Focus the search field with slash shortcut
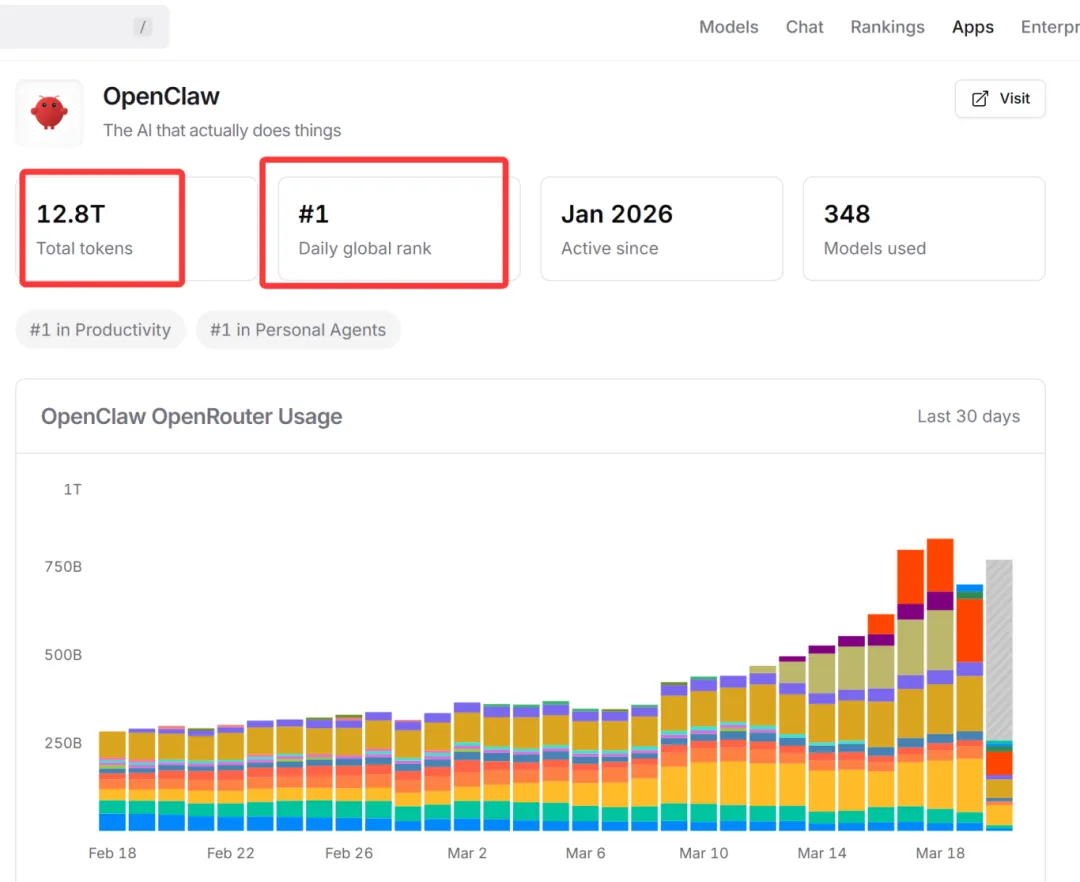This screenshot has height=882, width=1080. point(84,27)
